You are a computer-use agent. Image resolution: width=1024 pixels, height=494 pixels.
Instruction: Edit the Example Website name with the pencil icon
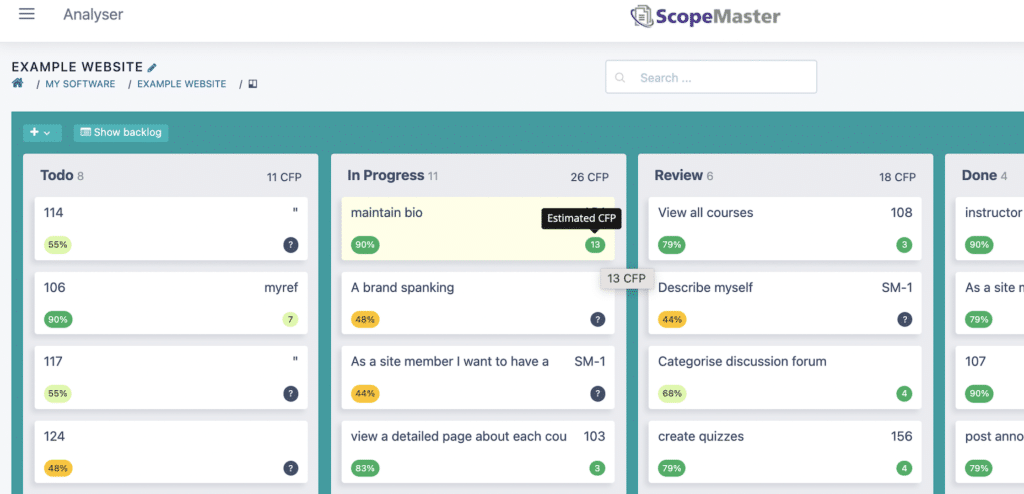click(x=152, y=67)
